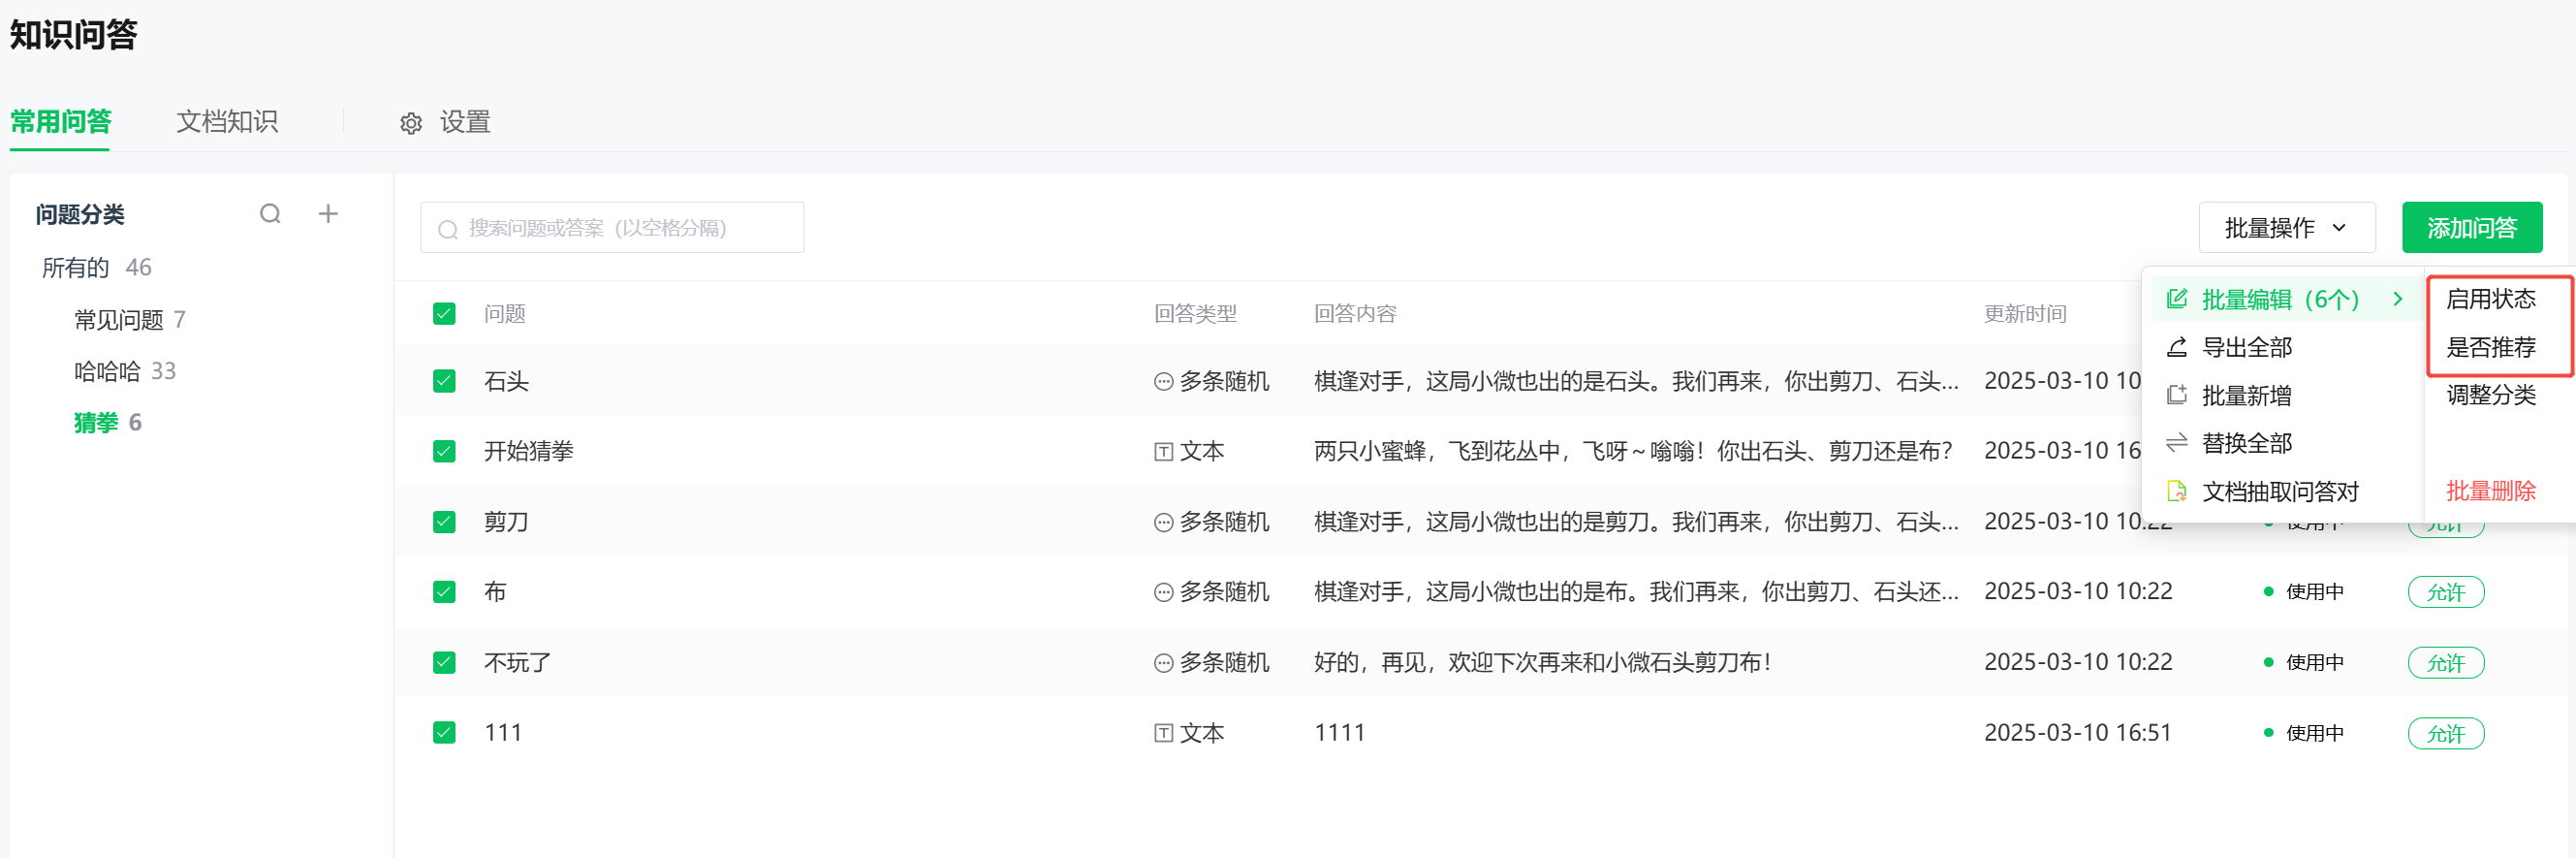This screenshot has width=2576, height=858.
Task: Expand the 批量编辑 submenu chevron arrow
Action: tap(2397, 299)
